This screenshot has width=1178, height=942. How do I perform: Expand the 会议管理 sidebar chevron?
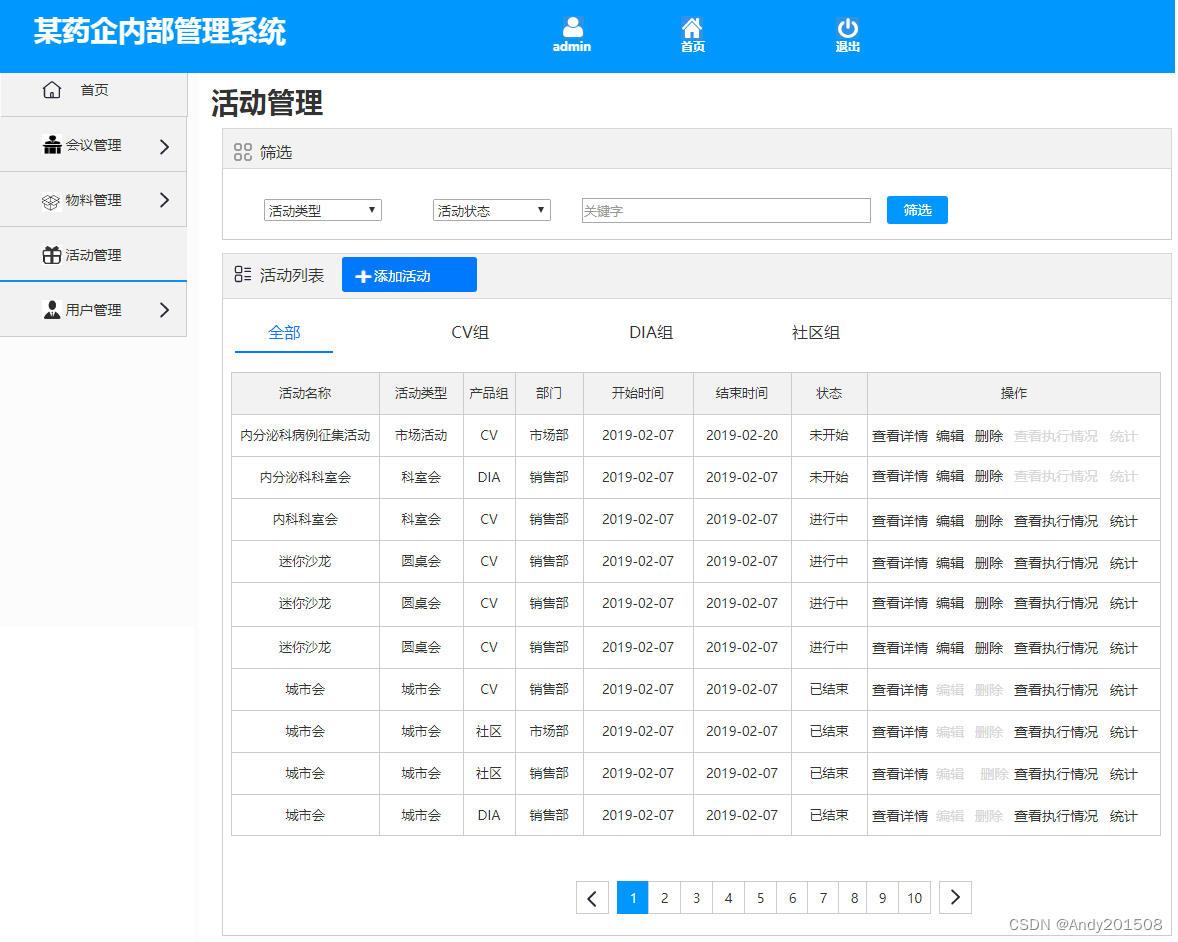(165, 144)
